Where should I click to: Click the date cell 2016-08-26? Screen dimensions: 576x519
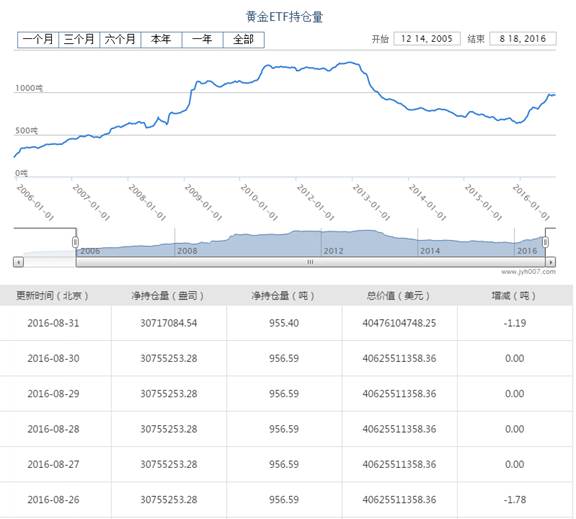pyautogui.click(x=53, y=500)
